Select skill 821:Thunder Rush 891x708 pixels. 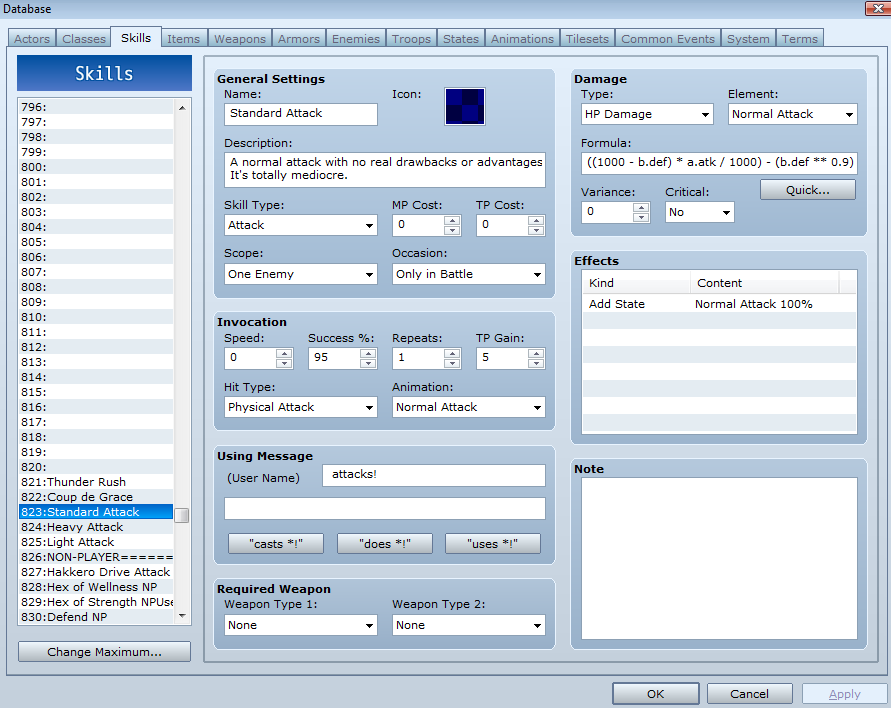coord(96,482)
